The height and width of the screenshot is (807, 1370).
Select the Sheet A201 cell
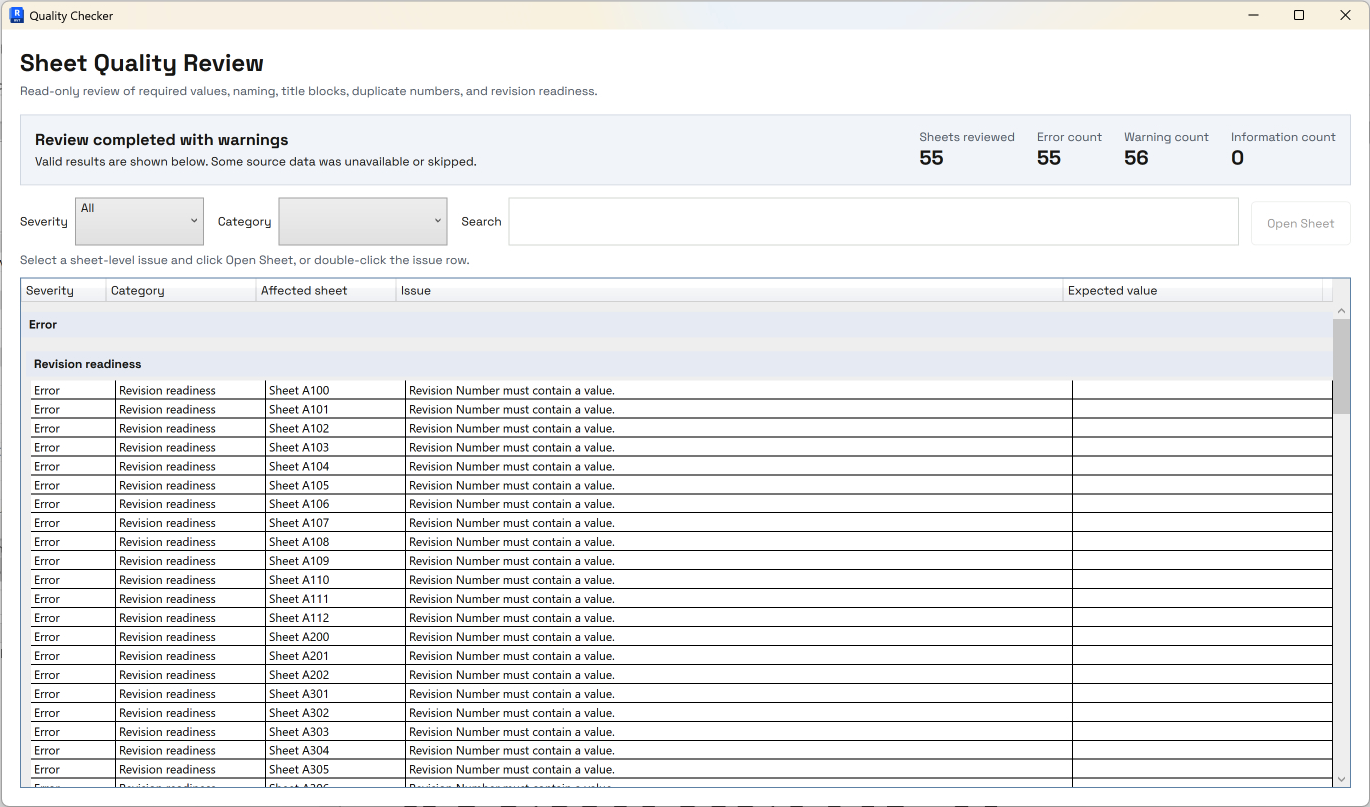click(335, 656)
